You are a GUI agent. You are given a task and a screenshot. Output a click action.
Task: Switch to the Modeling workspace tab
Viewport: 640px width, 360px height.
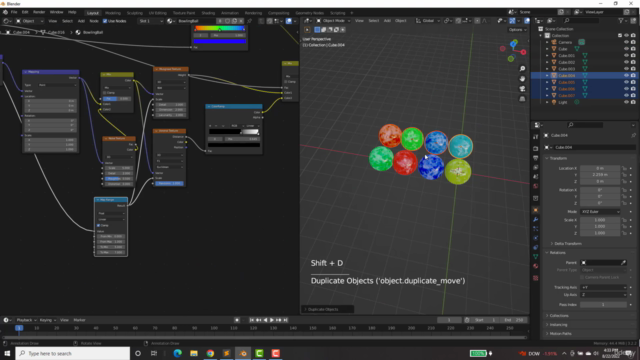click(x=113, y=13)
